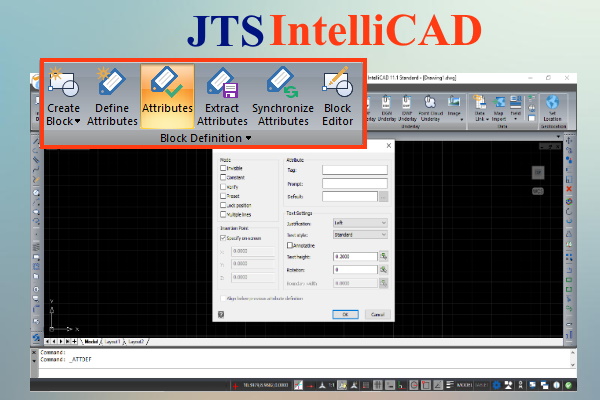
Task: Click the Default value input field
Action: pyautogui.click(x=350, y=197)
